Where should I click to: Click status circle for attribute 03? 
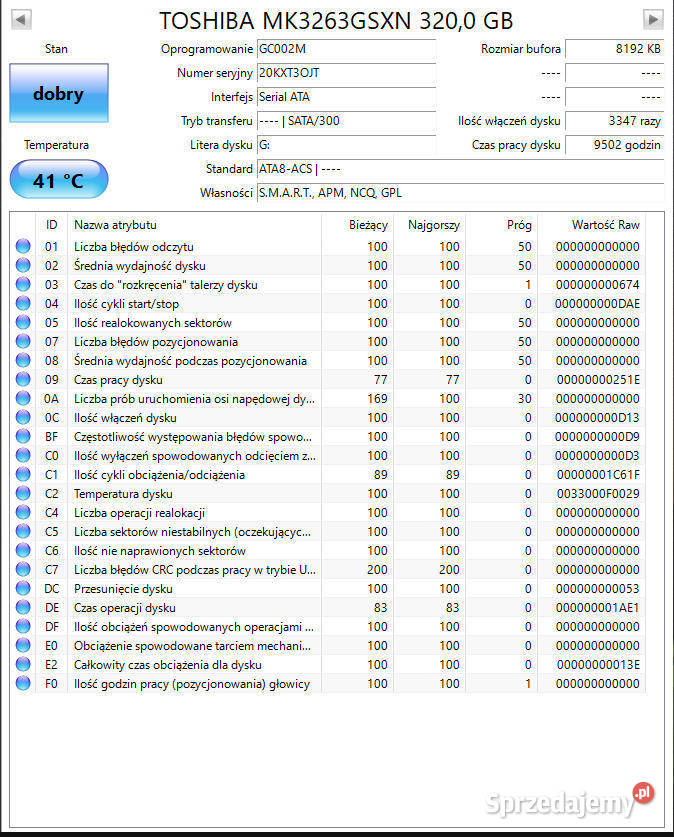[23, 284]
